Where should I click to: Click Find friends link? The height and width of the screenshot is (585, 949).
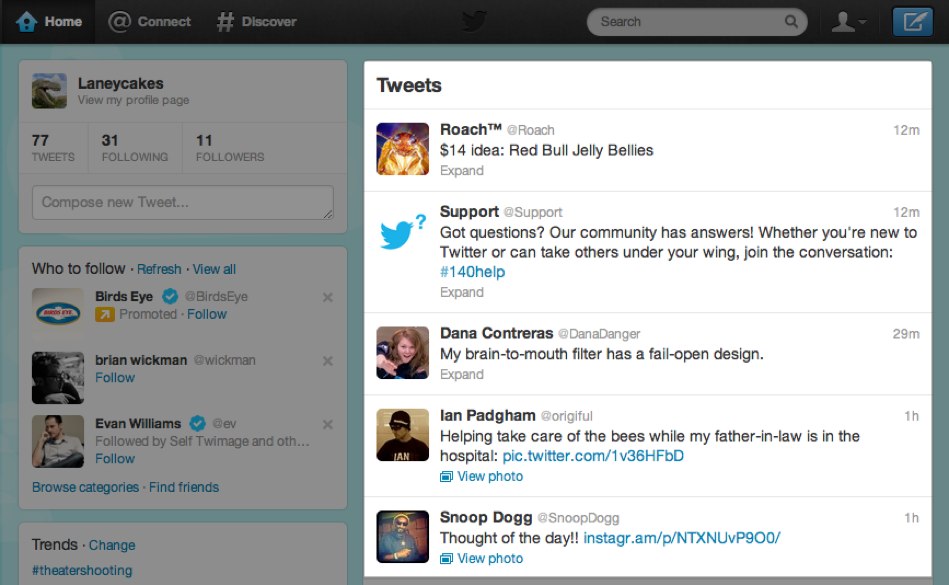pos(184,488)
